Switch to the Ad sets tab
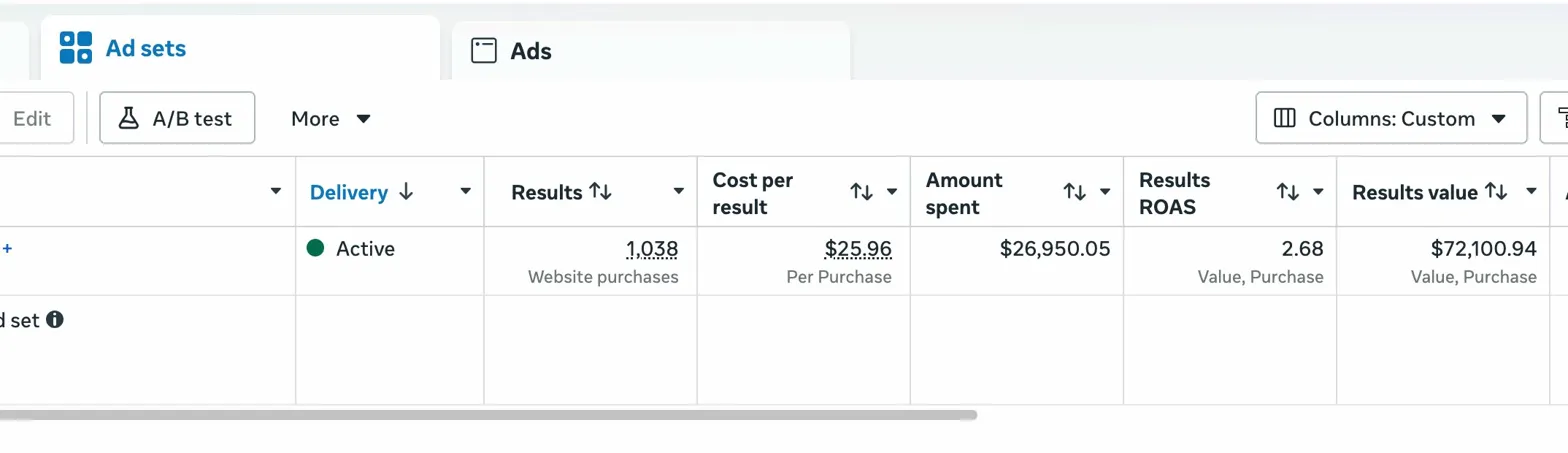The height and width of the screenshot is (453, 1568). (x=145, y=48)
